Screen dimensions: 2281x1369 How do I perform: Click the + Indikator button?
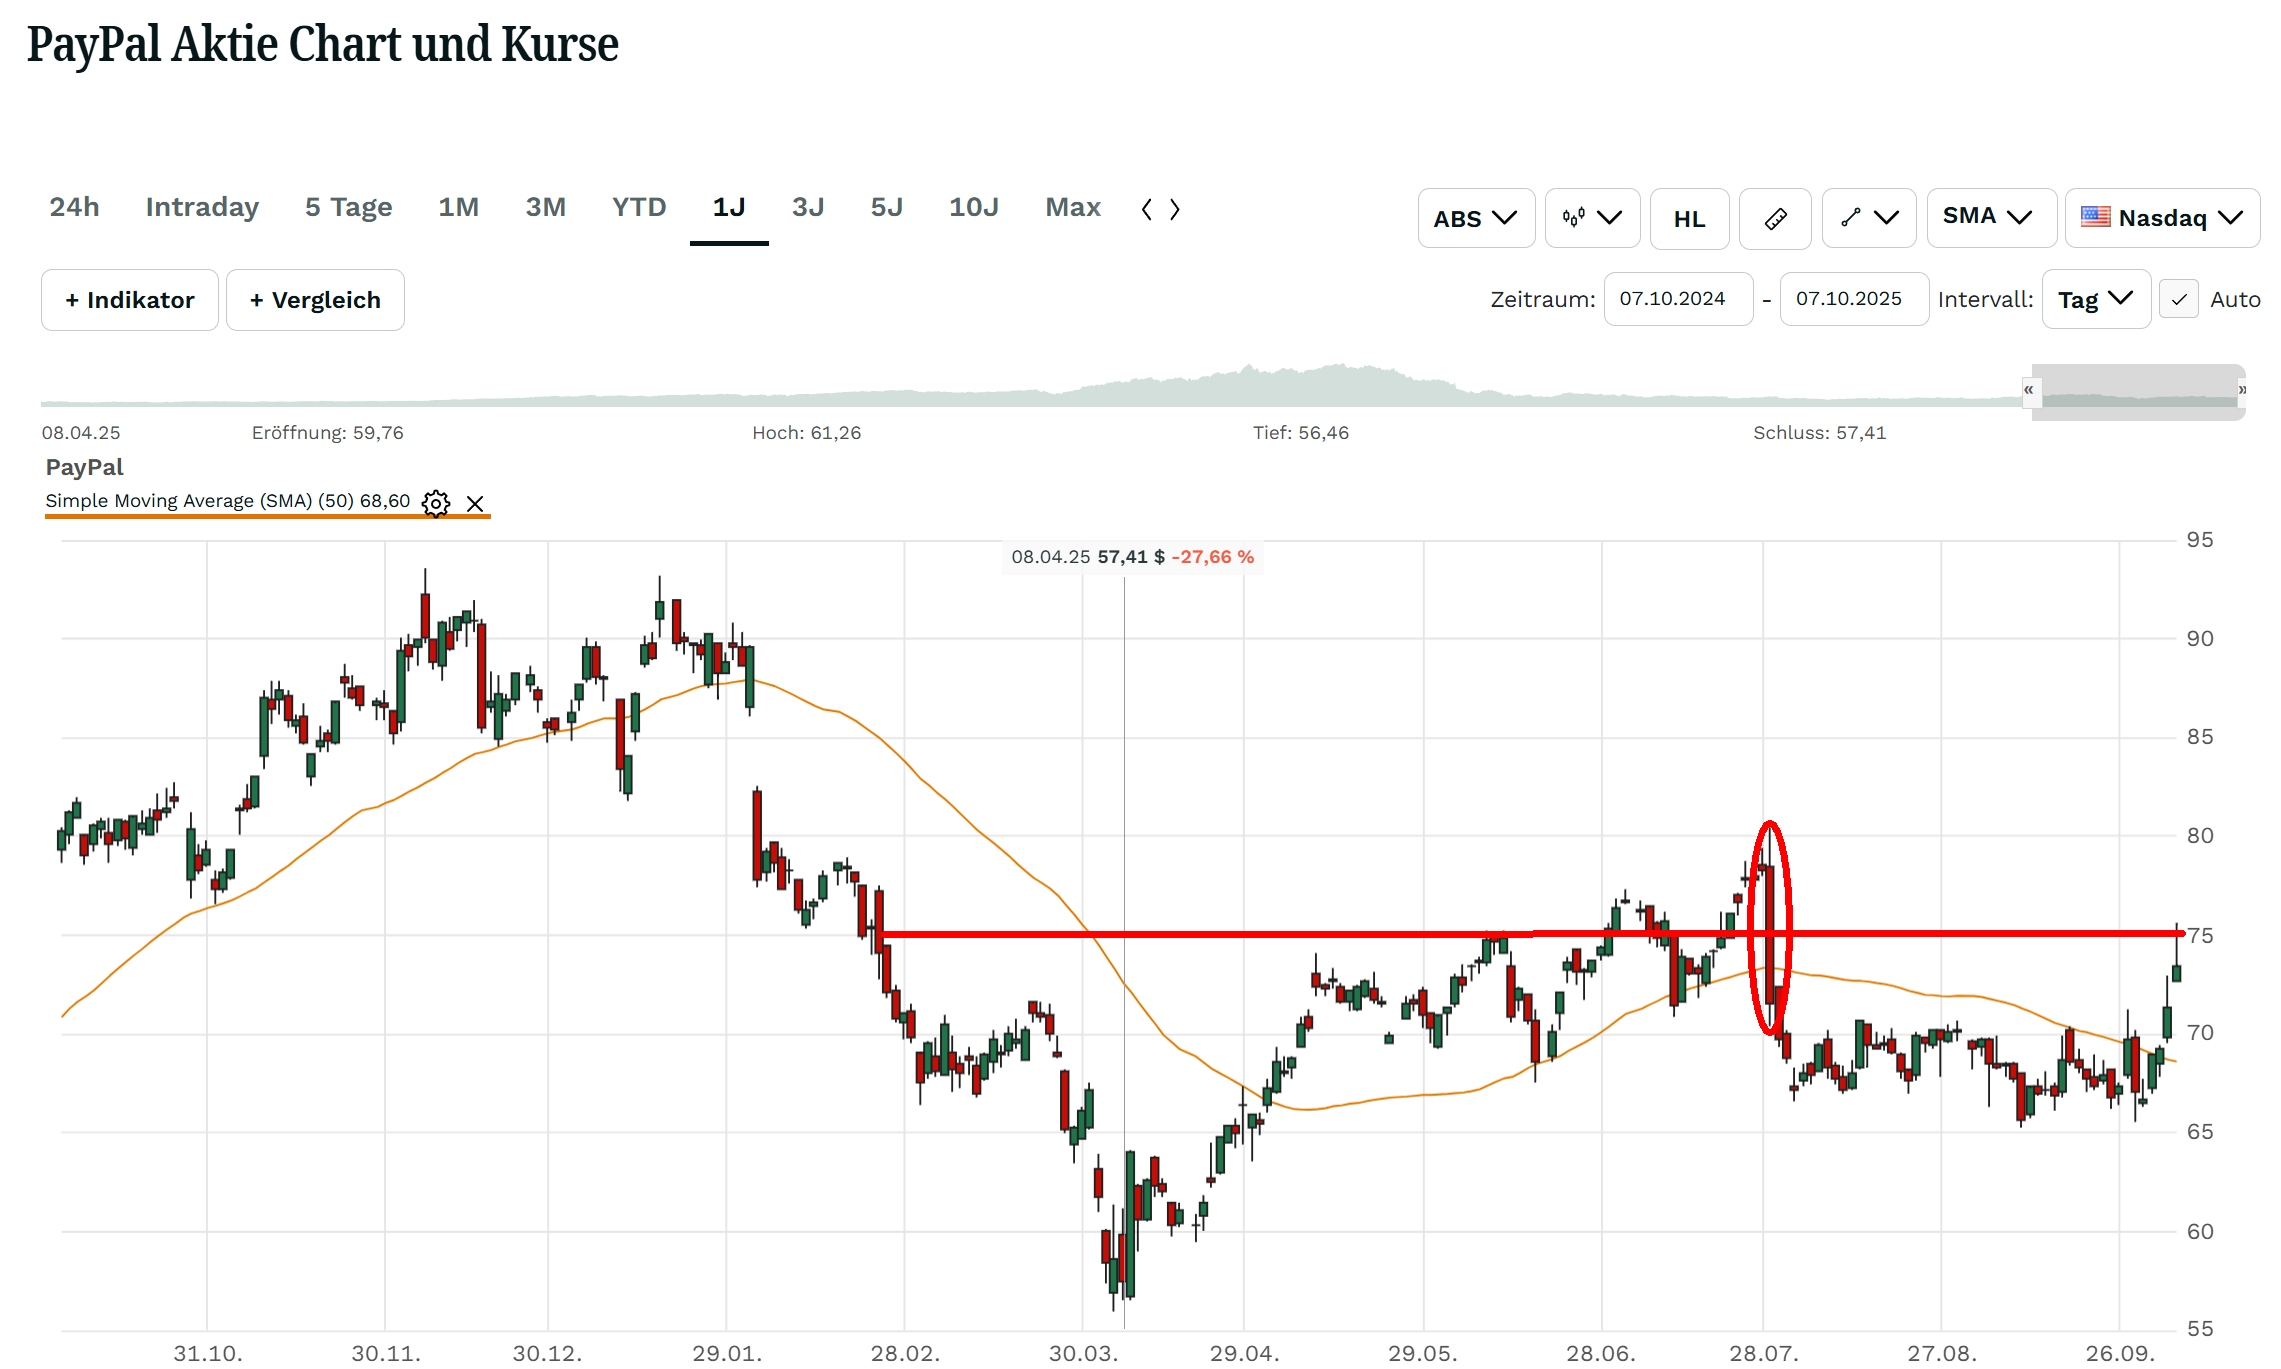[130, 300]
